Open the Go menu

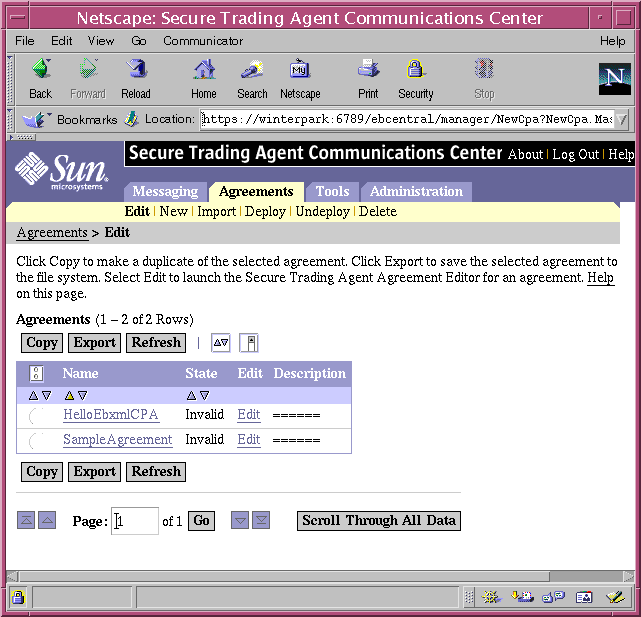139,41
